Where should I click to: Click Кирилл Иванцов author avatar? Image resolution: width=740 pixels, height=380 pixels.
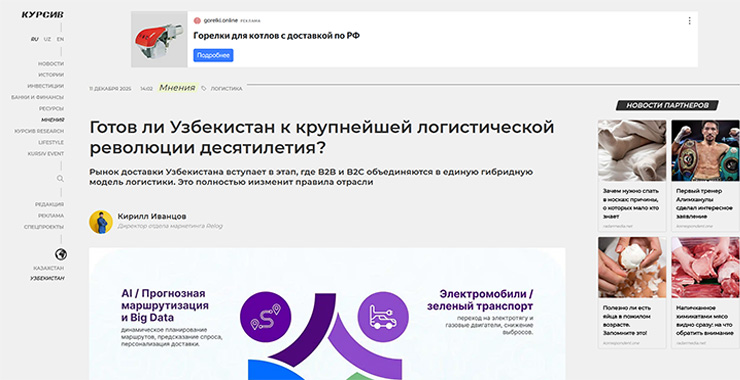pos(101,222)
